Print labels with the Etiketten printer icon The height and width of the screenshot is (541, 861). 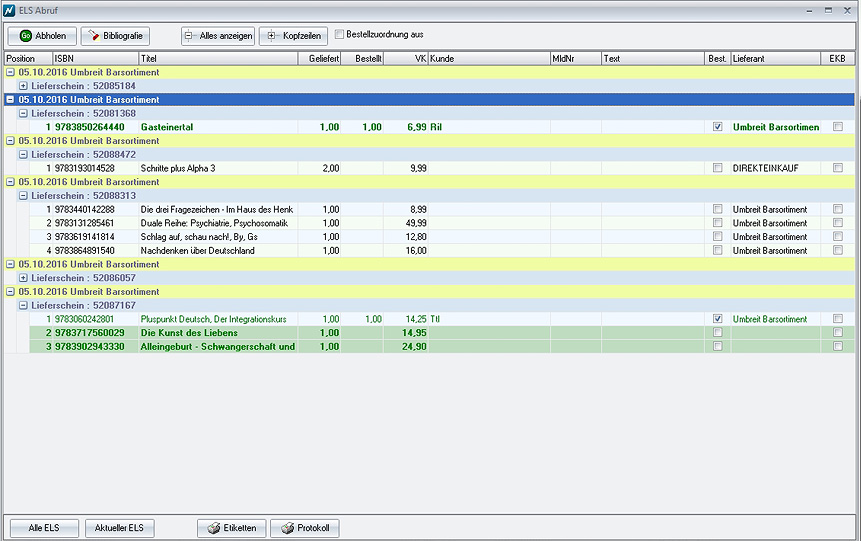[x=213, y=528]
